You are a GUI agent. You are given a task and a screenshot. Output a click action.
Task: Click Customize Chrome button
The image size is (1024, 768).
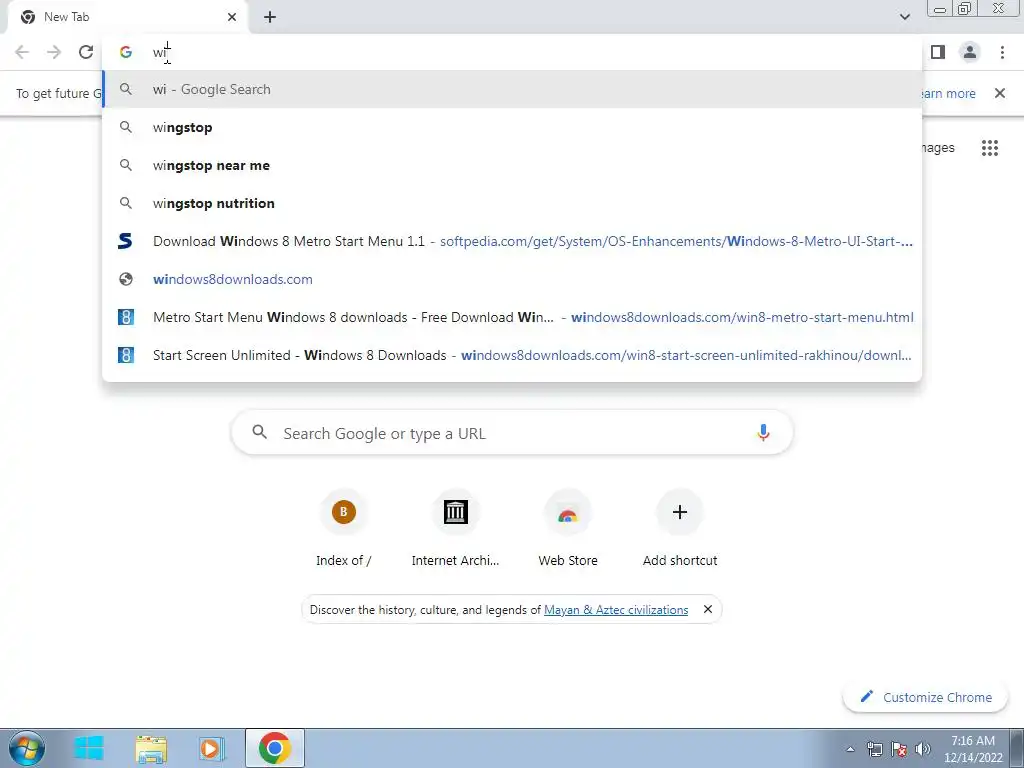[925, 697]
